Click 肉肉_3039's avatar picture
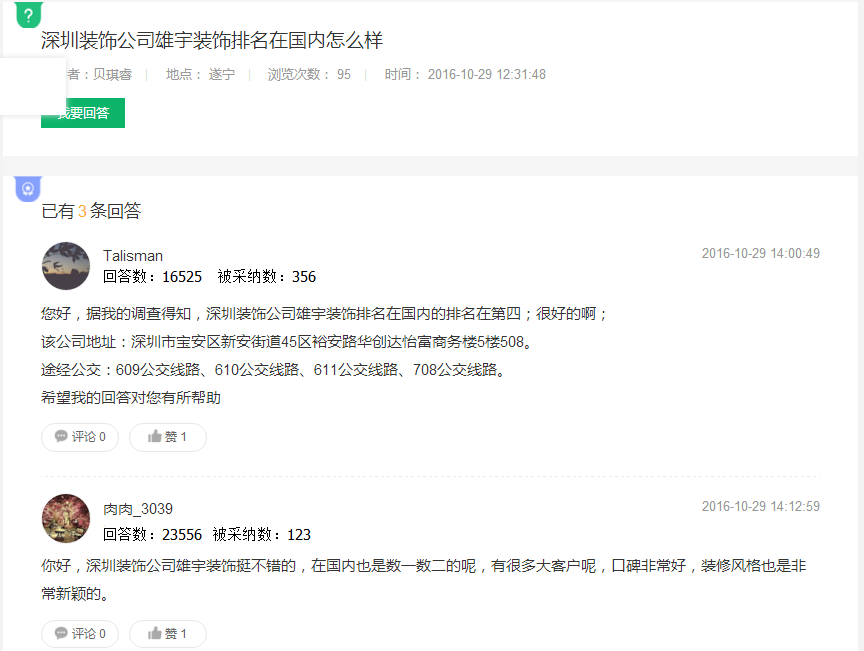This screenshot has width=864, height=651. point(65,518)
